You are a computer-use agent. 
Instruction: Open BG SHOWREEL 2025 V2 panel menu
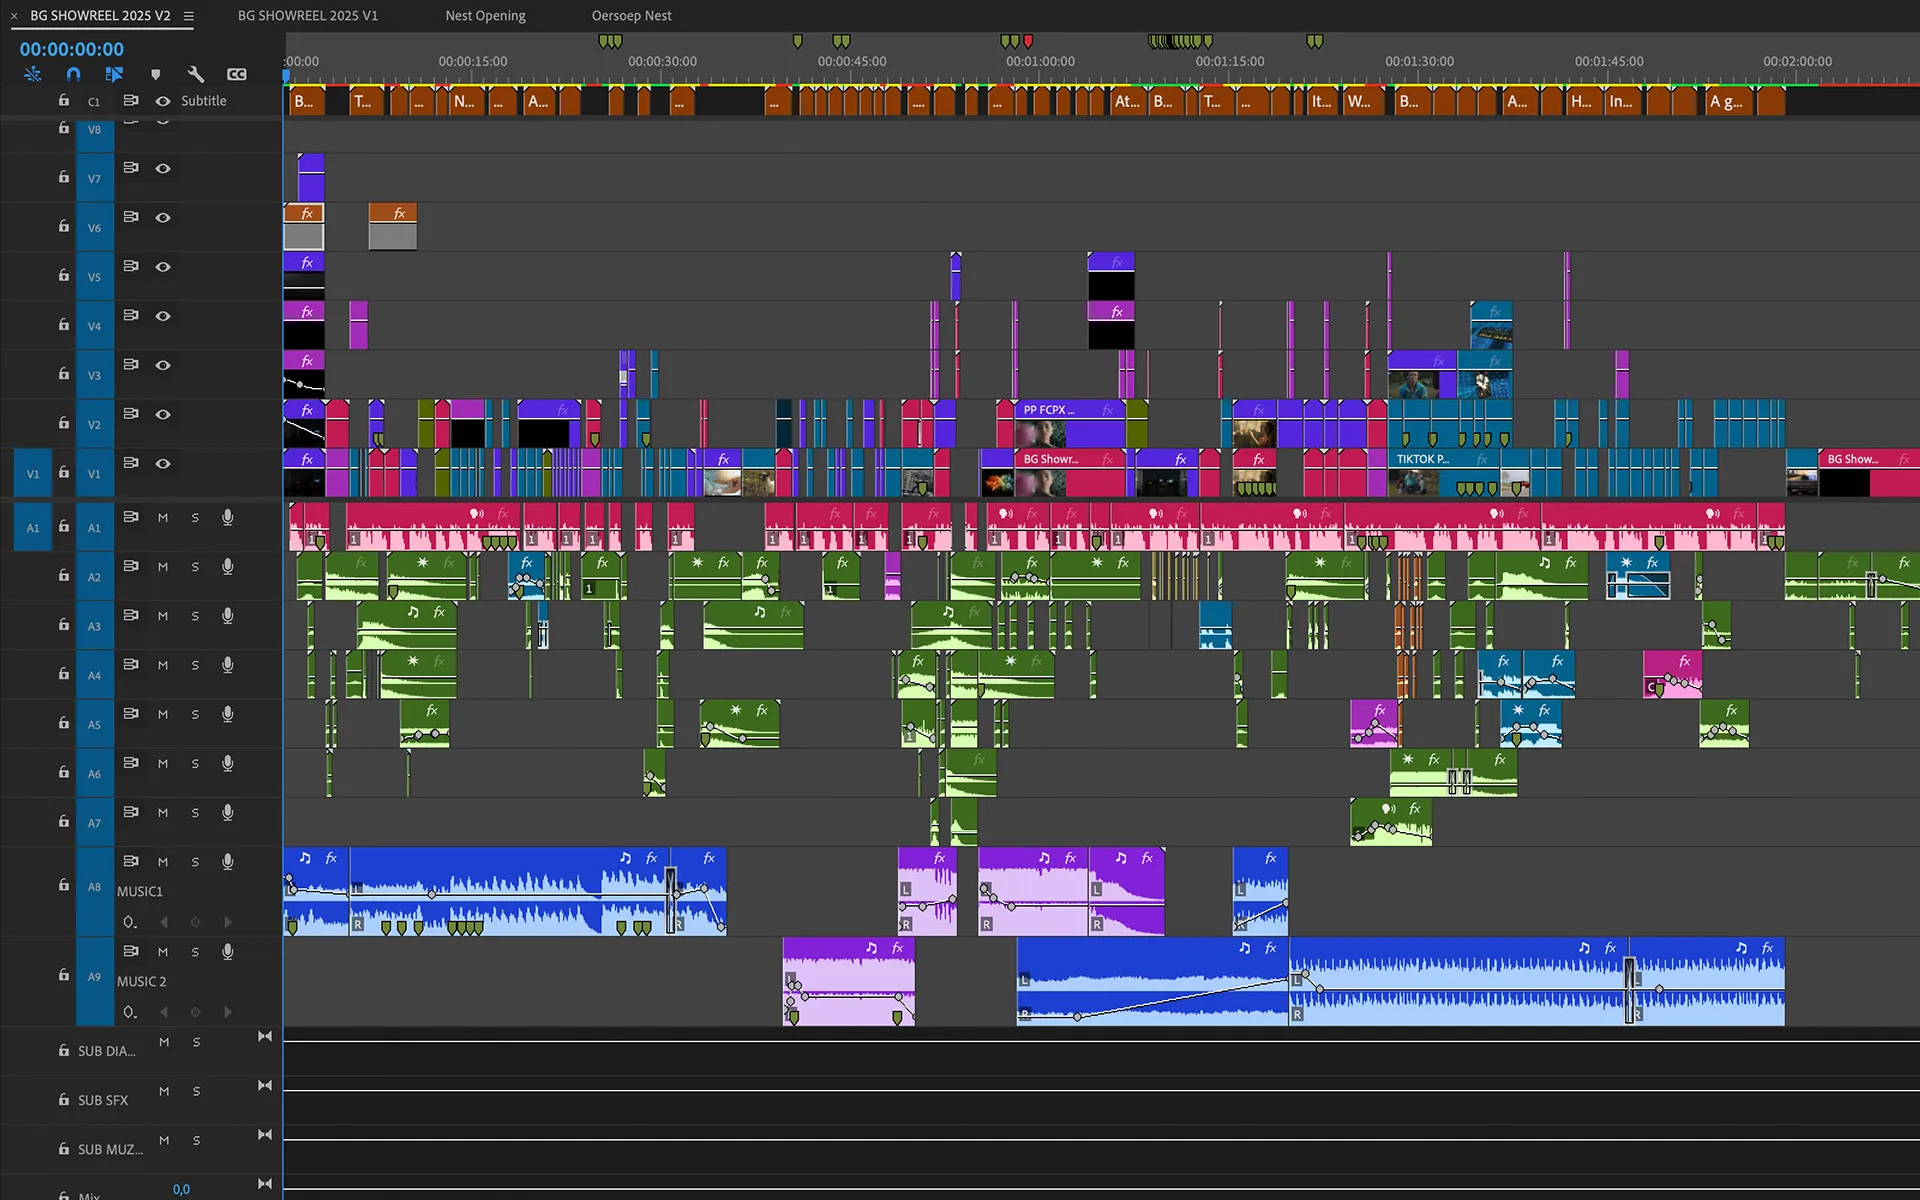(189, 16)
